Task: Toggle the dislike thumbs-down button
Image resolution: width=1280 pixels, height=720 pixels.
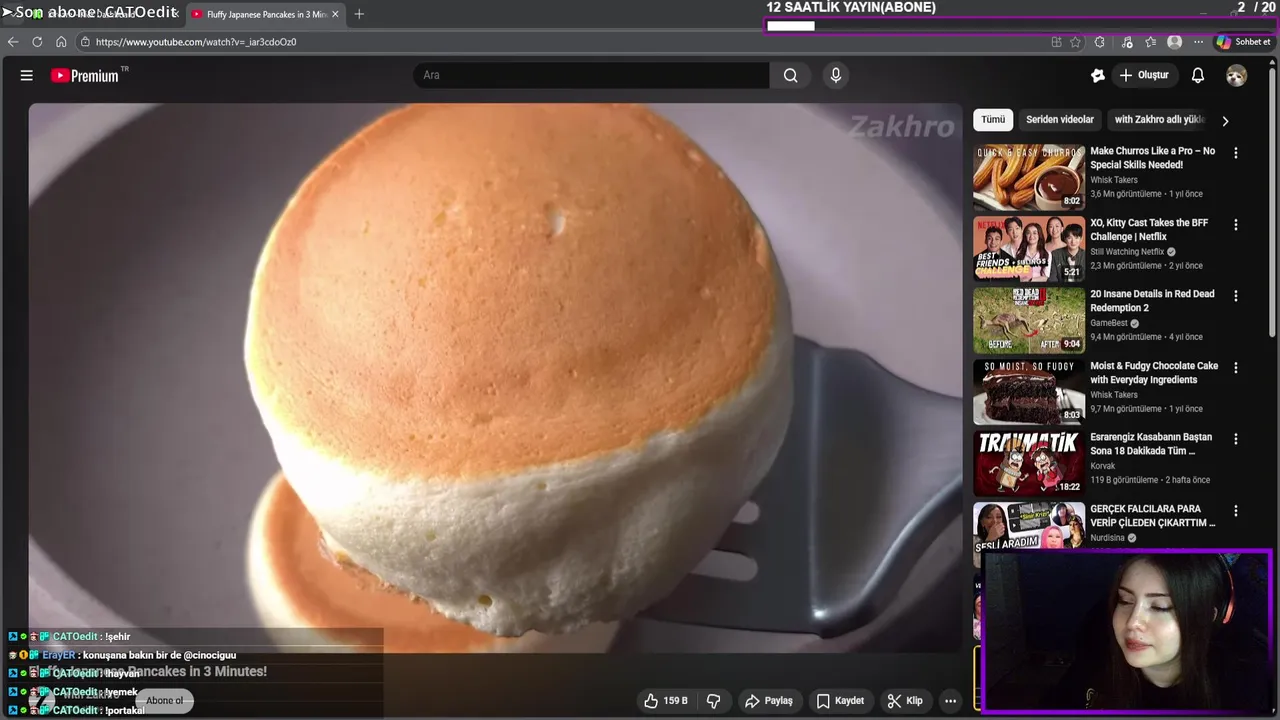Action: (714, 701)
